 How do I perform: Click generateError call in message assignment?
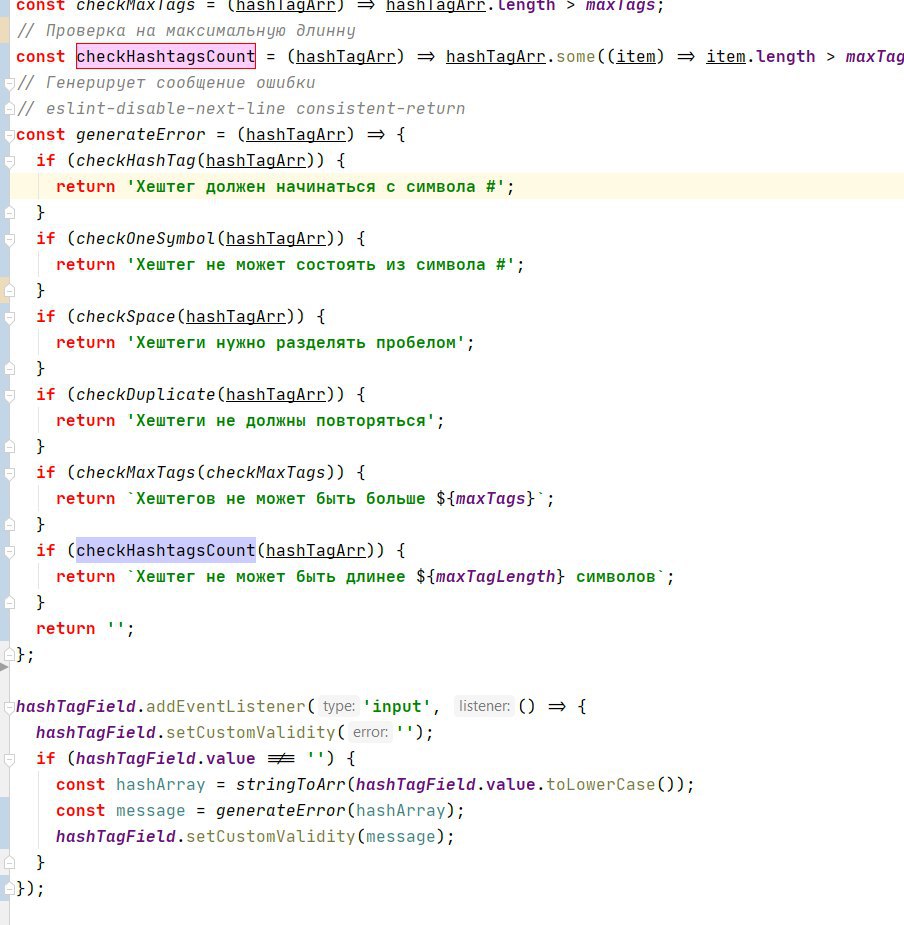coord(281,811)
